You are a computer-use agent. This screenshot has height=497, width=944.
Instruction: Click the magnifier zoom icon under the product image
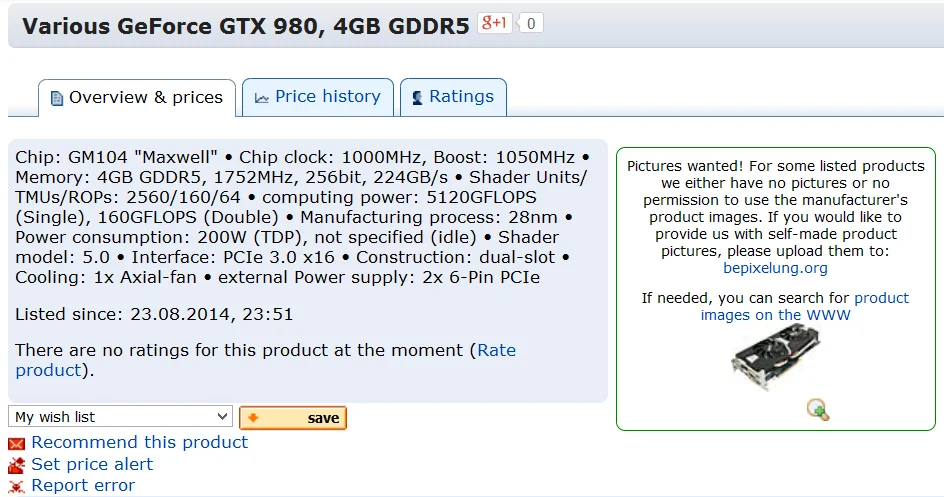[x=818, y=410]
